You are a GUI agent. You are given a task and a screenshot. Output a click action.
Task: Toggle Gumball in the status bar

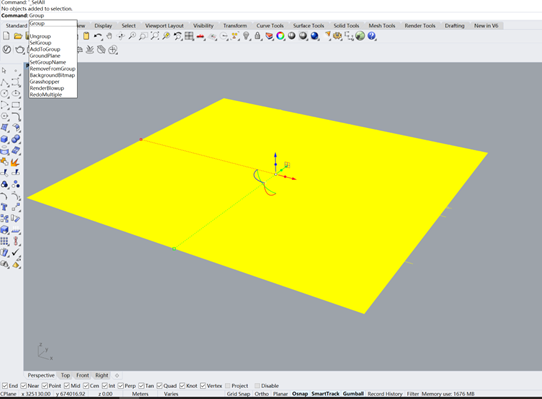pos(353,394)
